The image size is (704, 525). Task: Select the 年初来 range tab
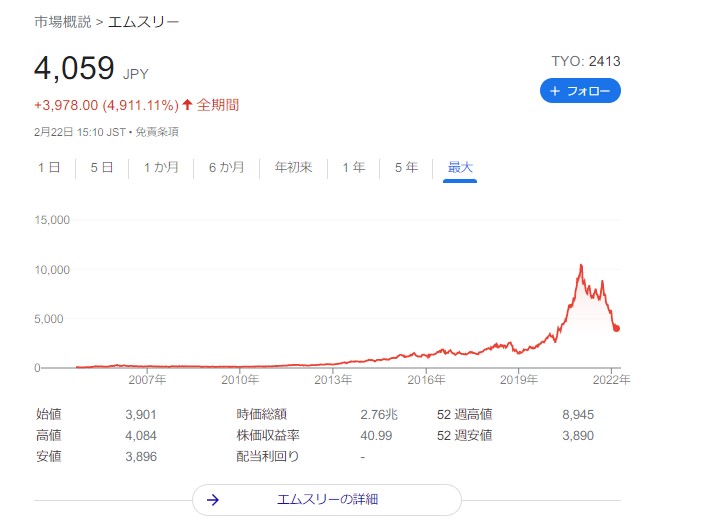(x=293, y=168)
